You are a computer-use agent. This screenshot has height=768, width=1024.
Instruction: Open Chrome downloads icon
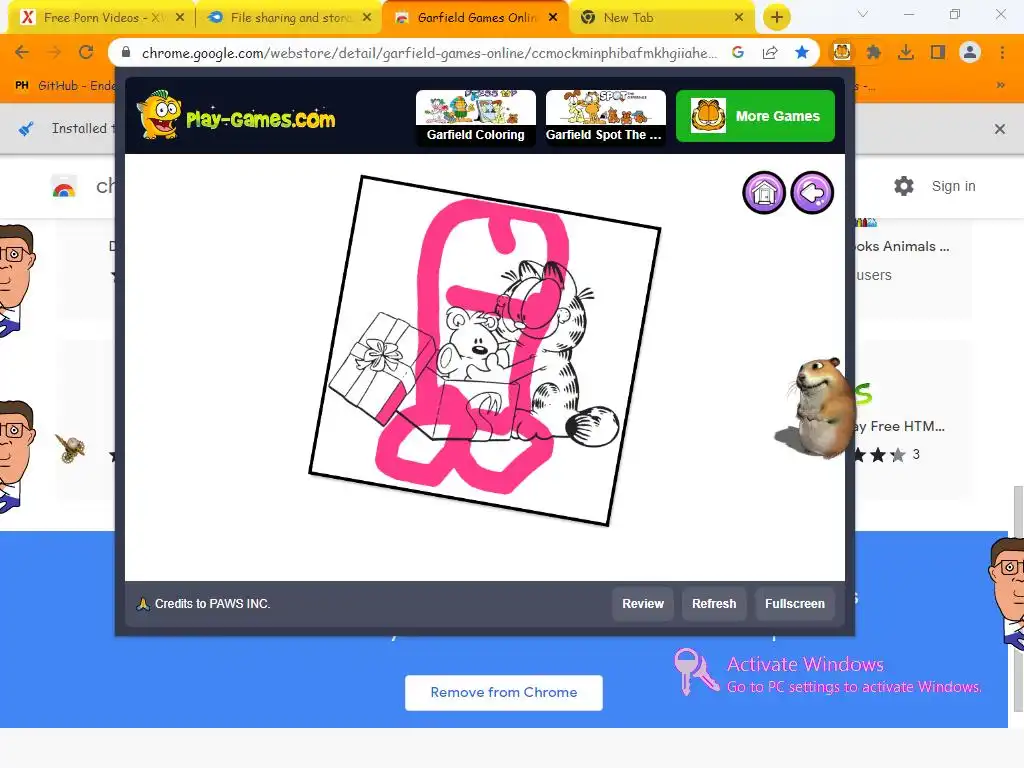click(906, 52)
